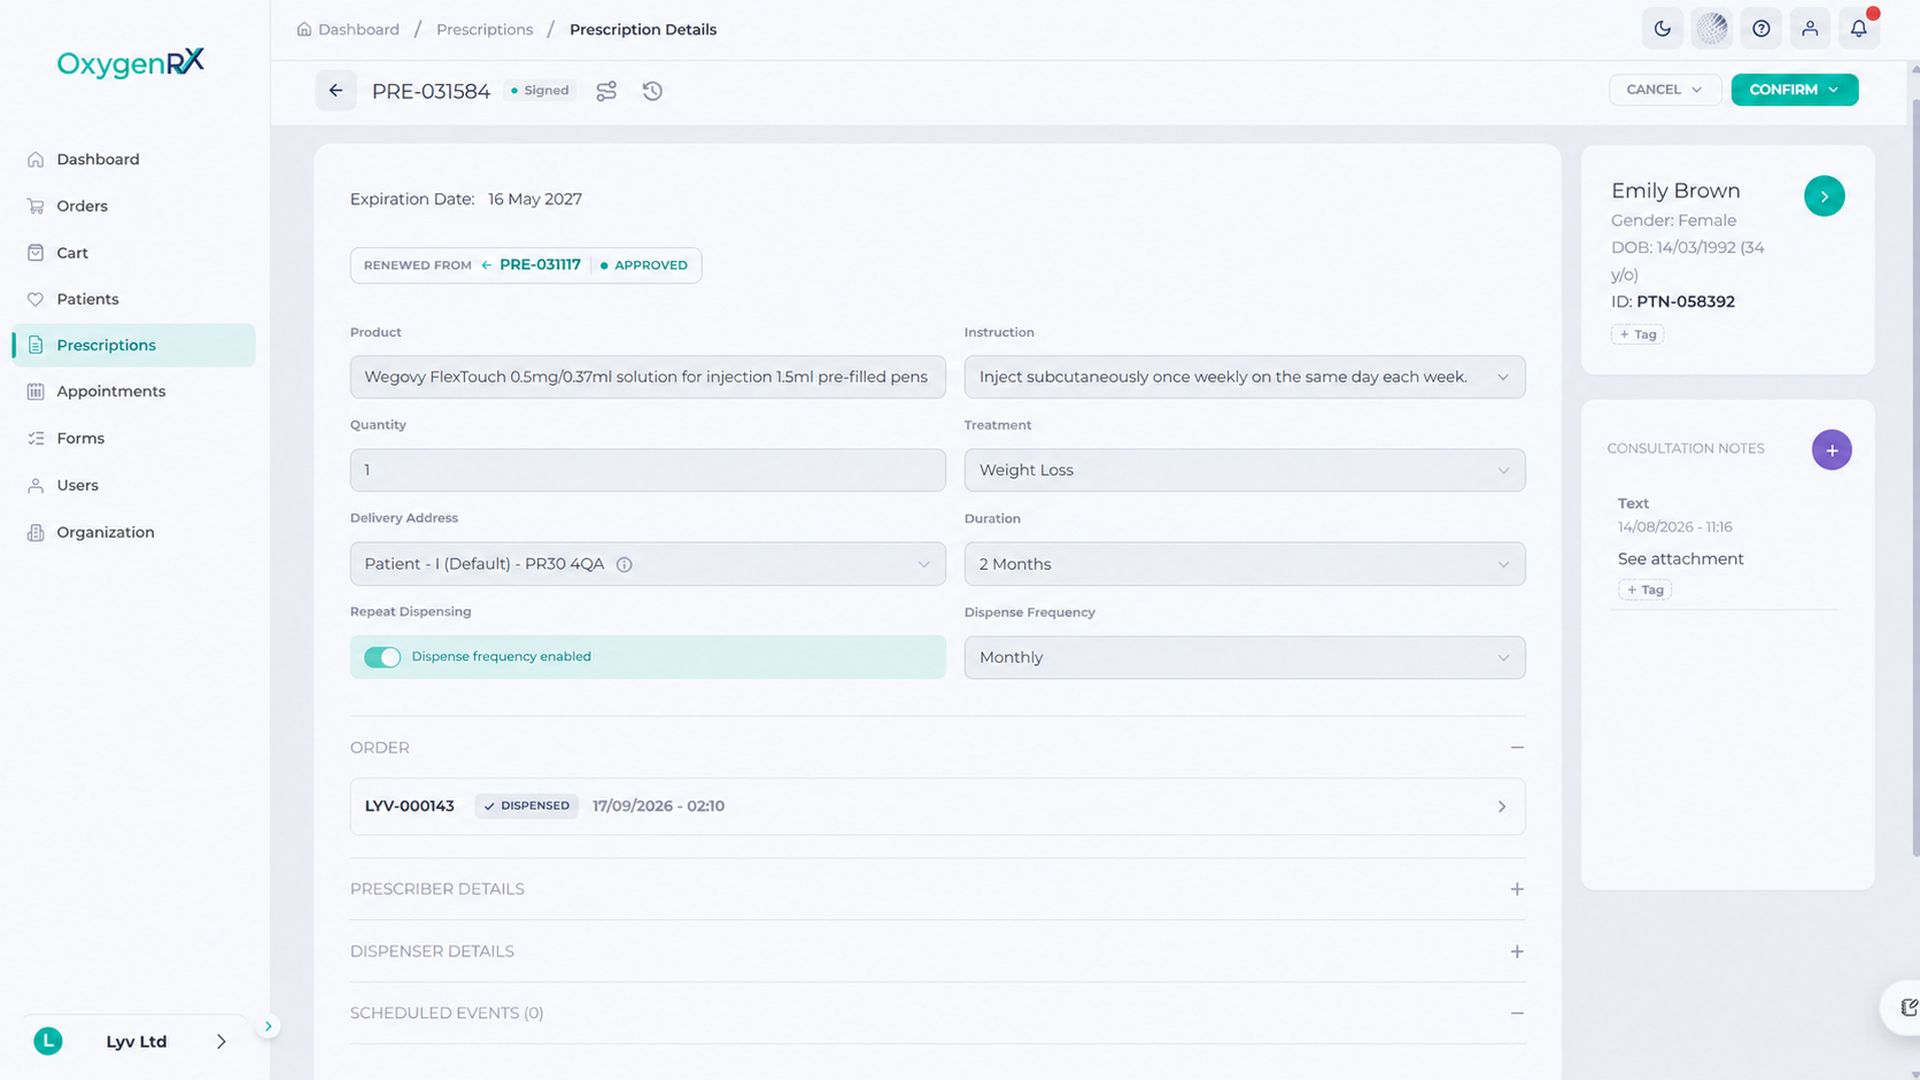The width and height of the screenshot is (1920, 1080).
Task: Open the Dispense Frequency dropdown showing Monthly
Action: click(x=1244, y=657)
